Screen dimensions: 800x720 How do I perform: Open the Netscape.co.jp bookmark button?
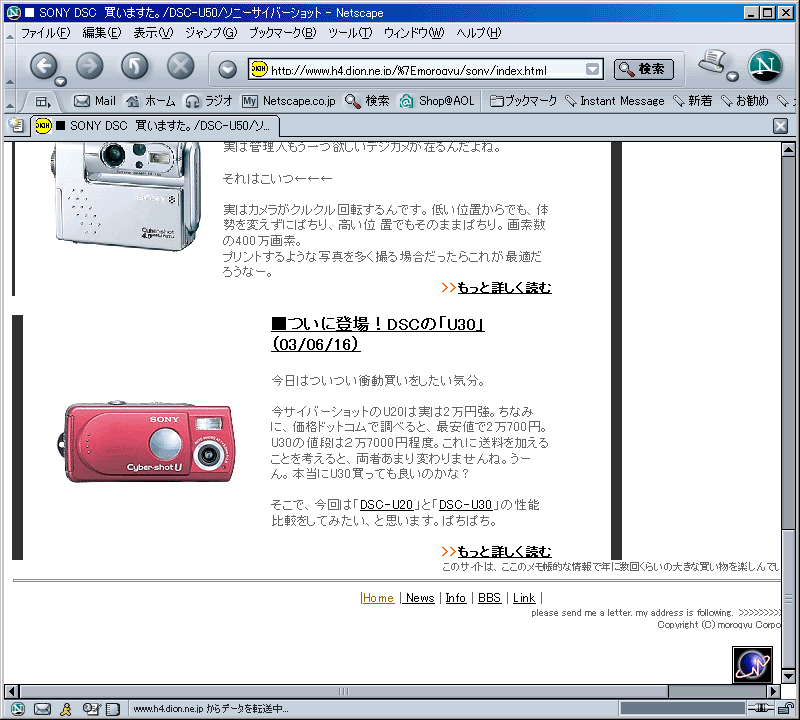(x=289, y=101)
